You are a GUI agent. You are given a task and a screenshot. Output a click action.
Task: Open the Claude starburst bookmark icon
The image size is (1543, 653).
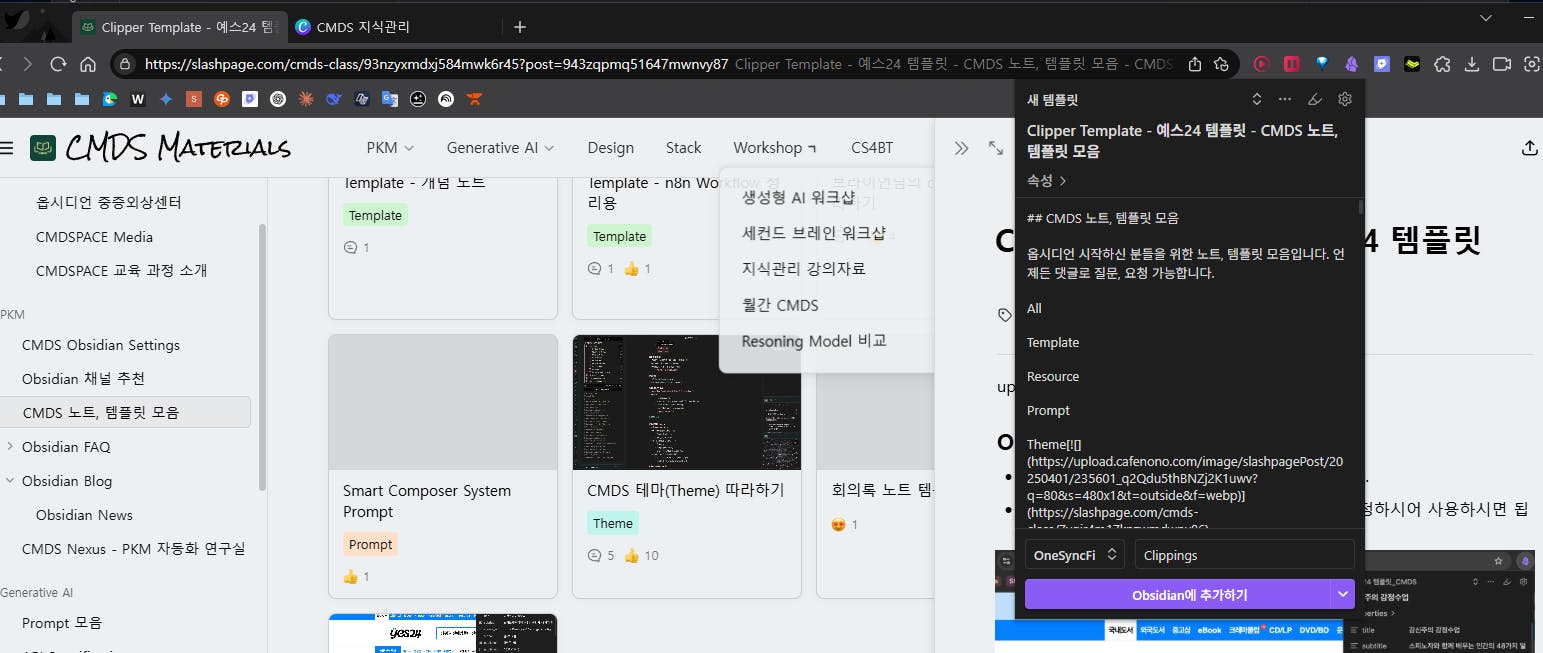pos(306,99)
